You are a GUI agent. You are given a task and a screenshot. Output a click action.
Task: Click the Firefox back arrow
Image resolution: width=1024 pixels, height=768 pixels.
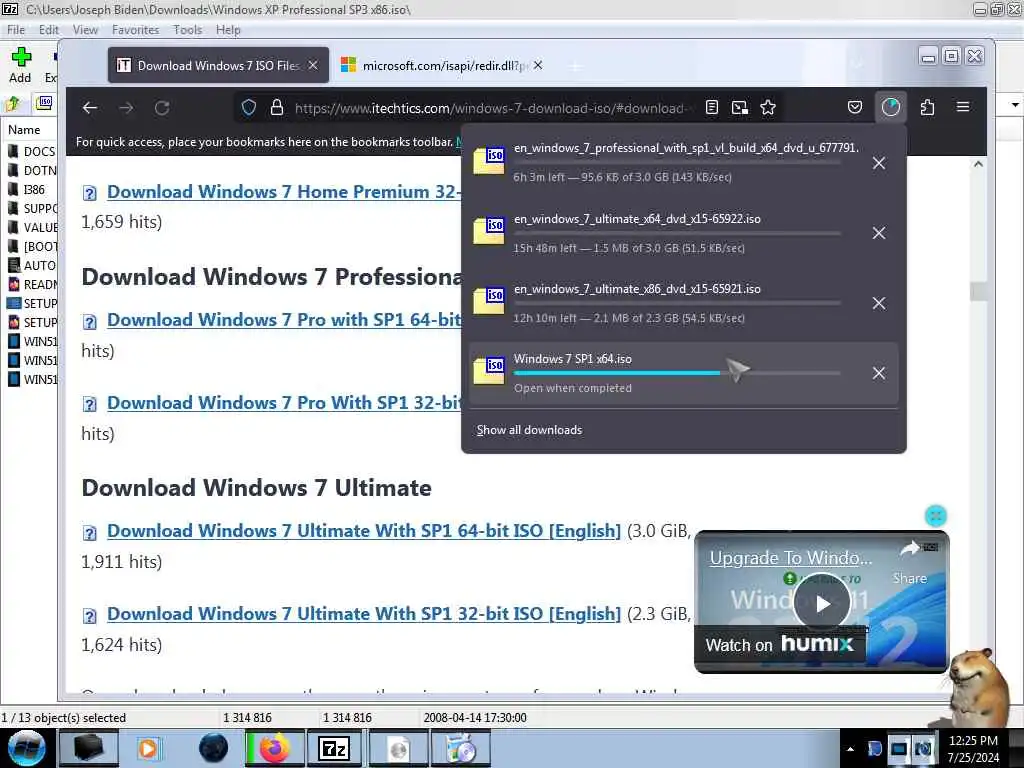point(90,108)
